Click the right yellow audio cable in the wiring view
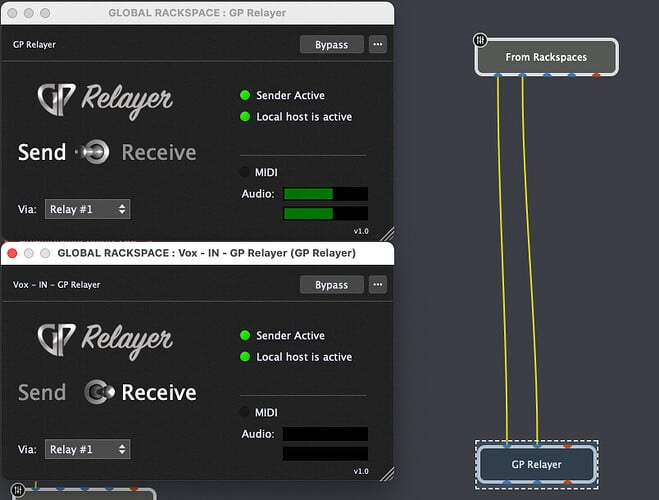This screenshot has height=500, width=659. click(530, 261)
